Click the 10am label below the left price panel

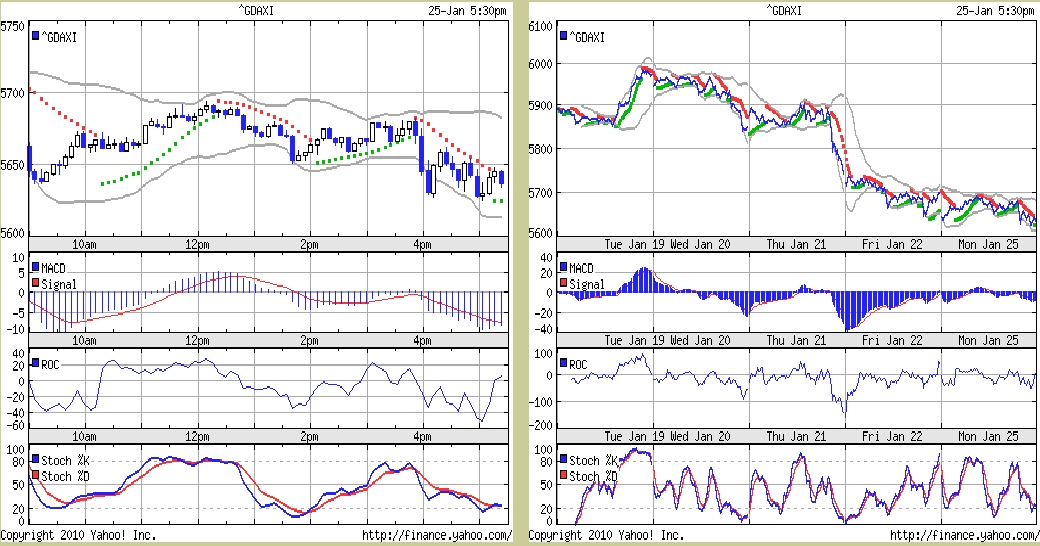pyautogui.click(x=84, y=244)
